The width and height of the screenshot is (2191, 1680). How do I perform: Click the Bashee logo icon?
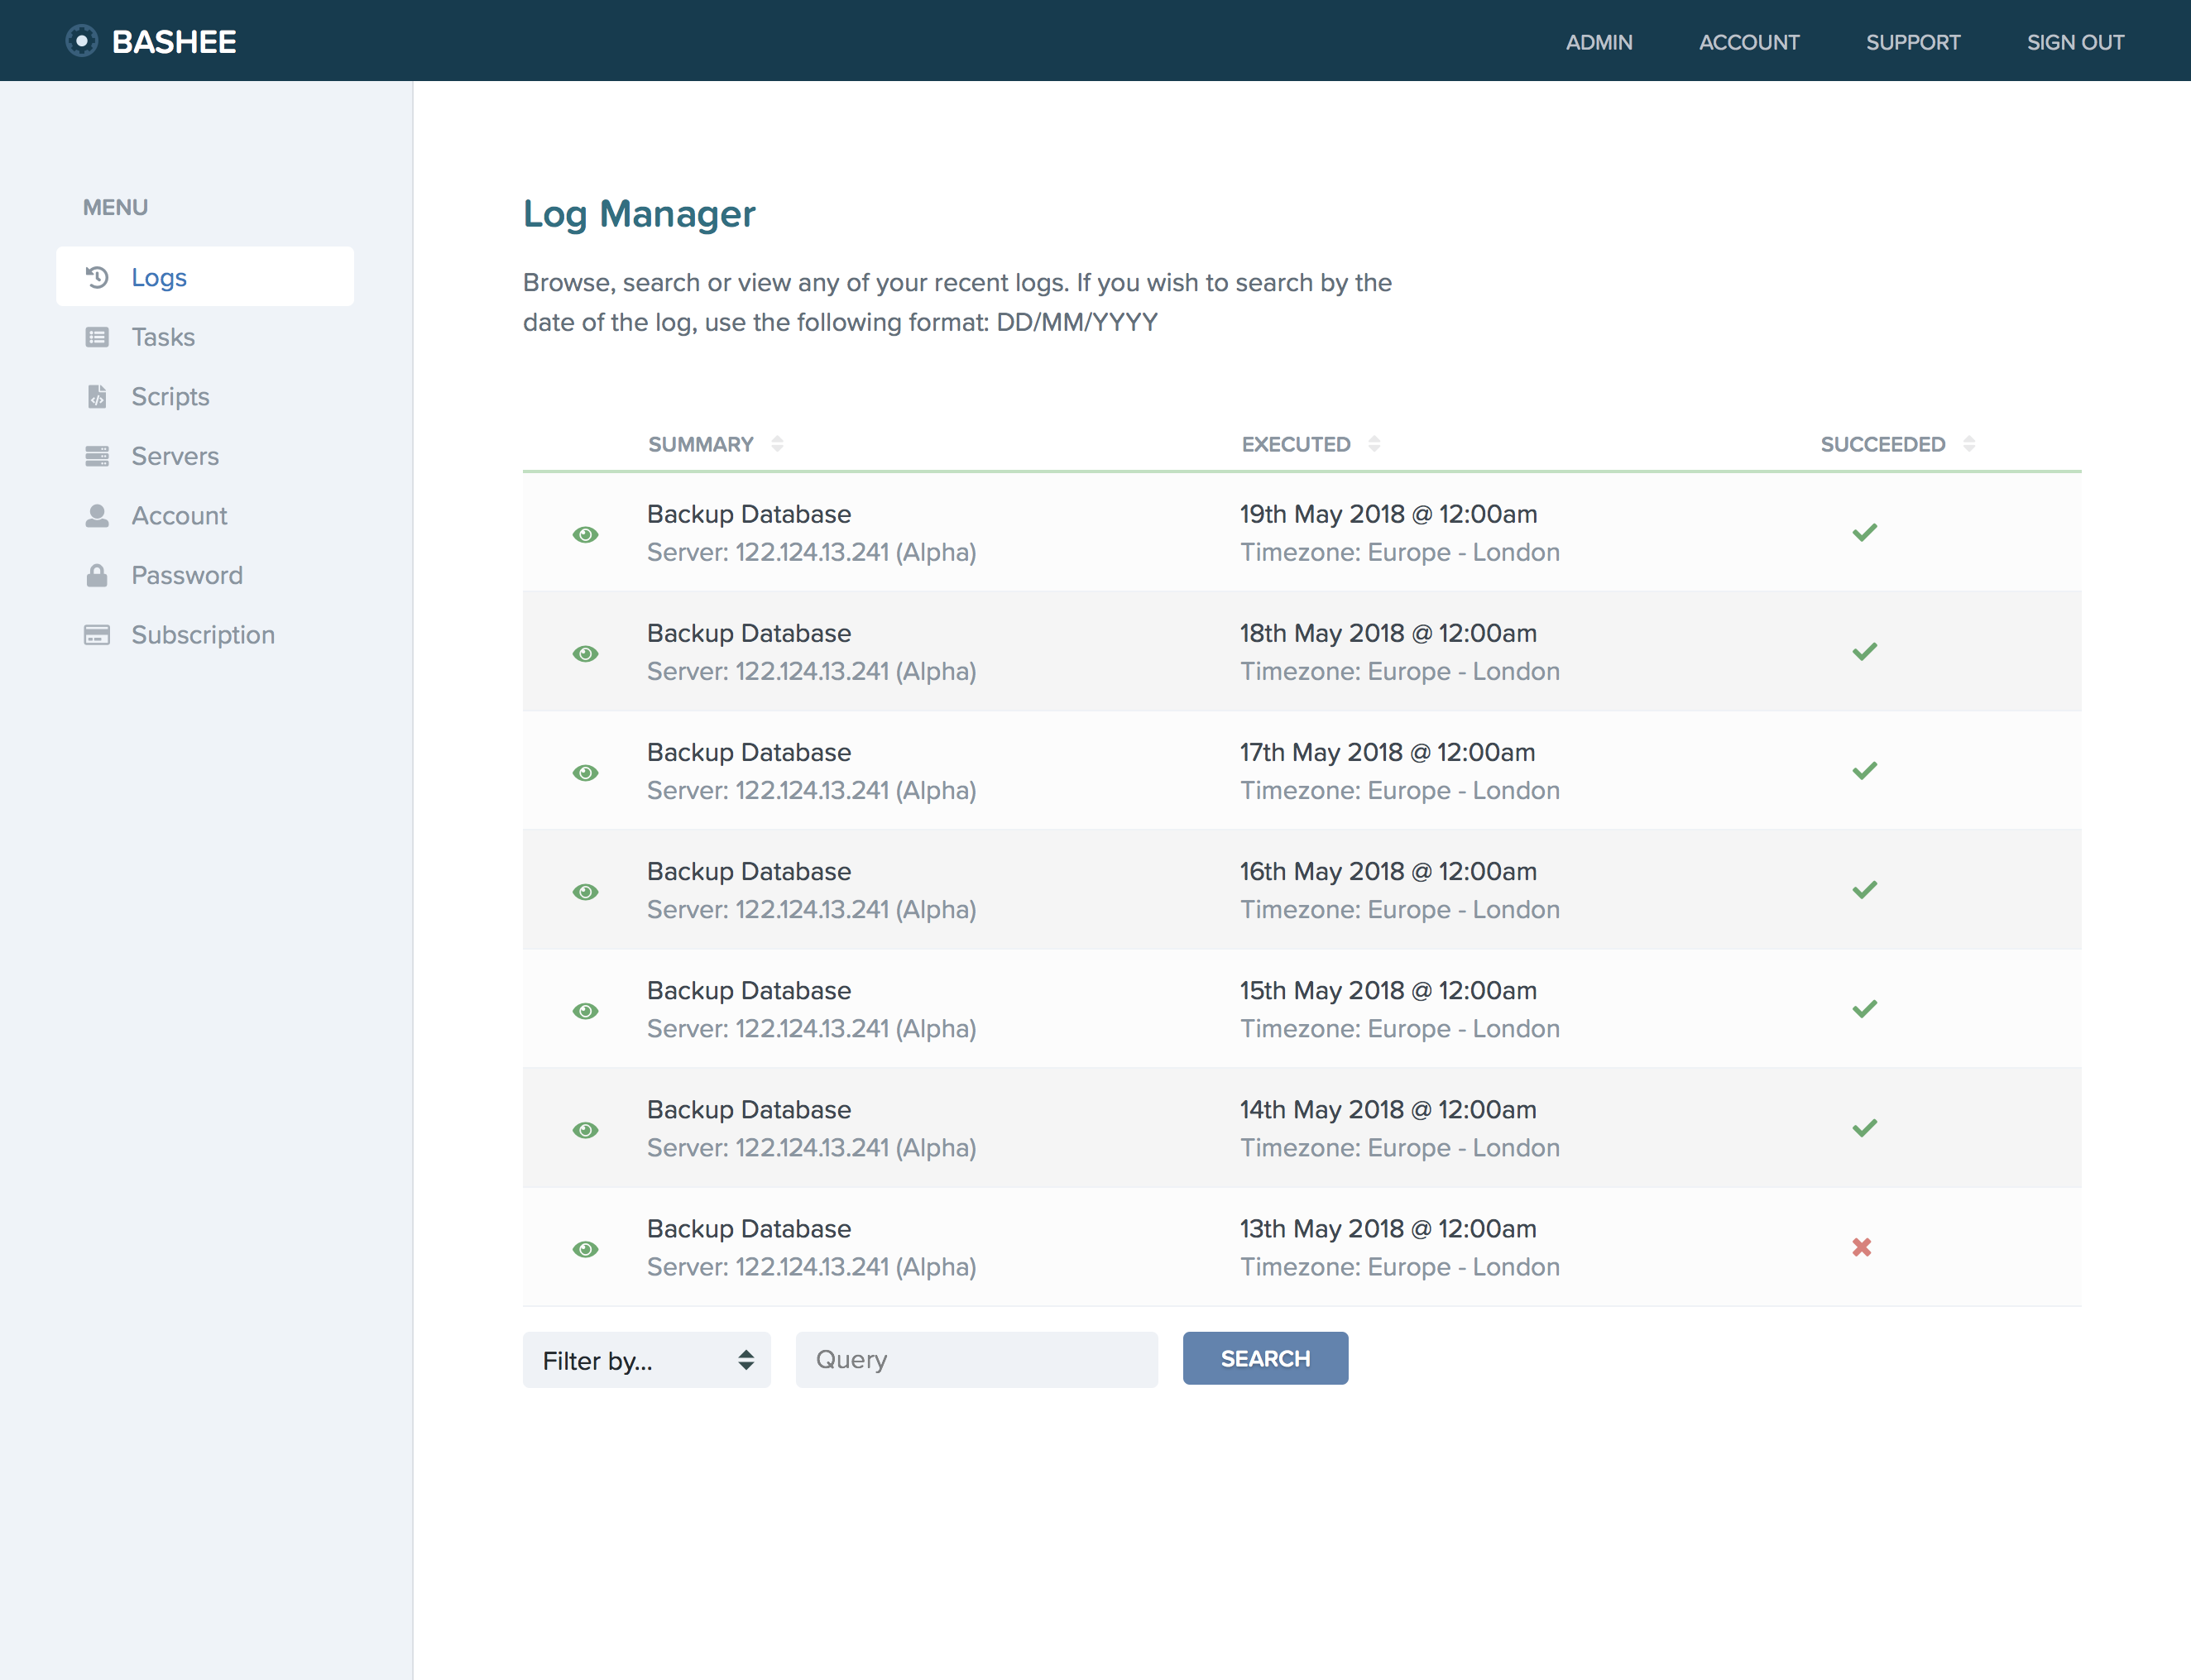(81, 41)
